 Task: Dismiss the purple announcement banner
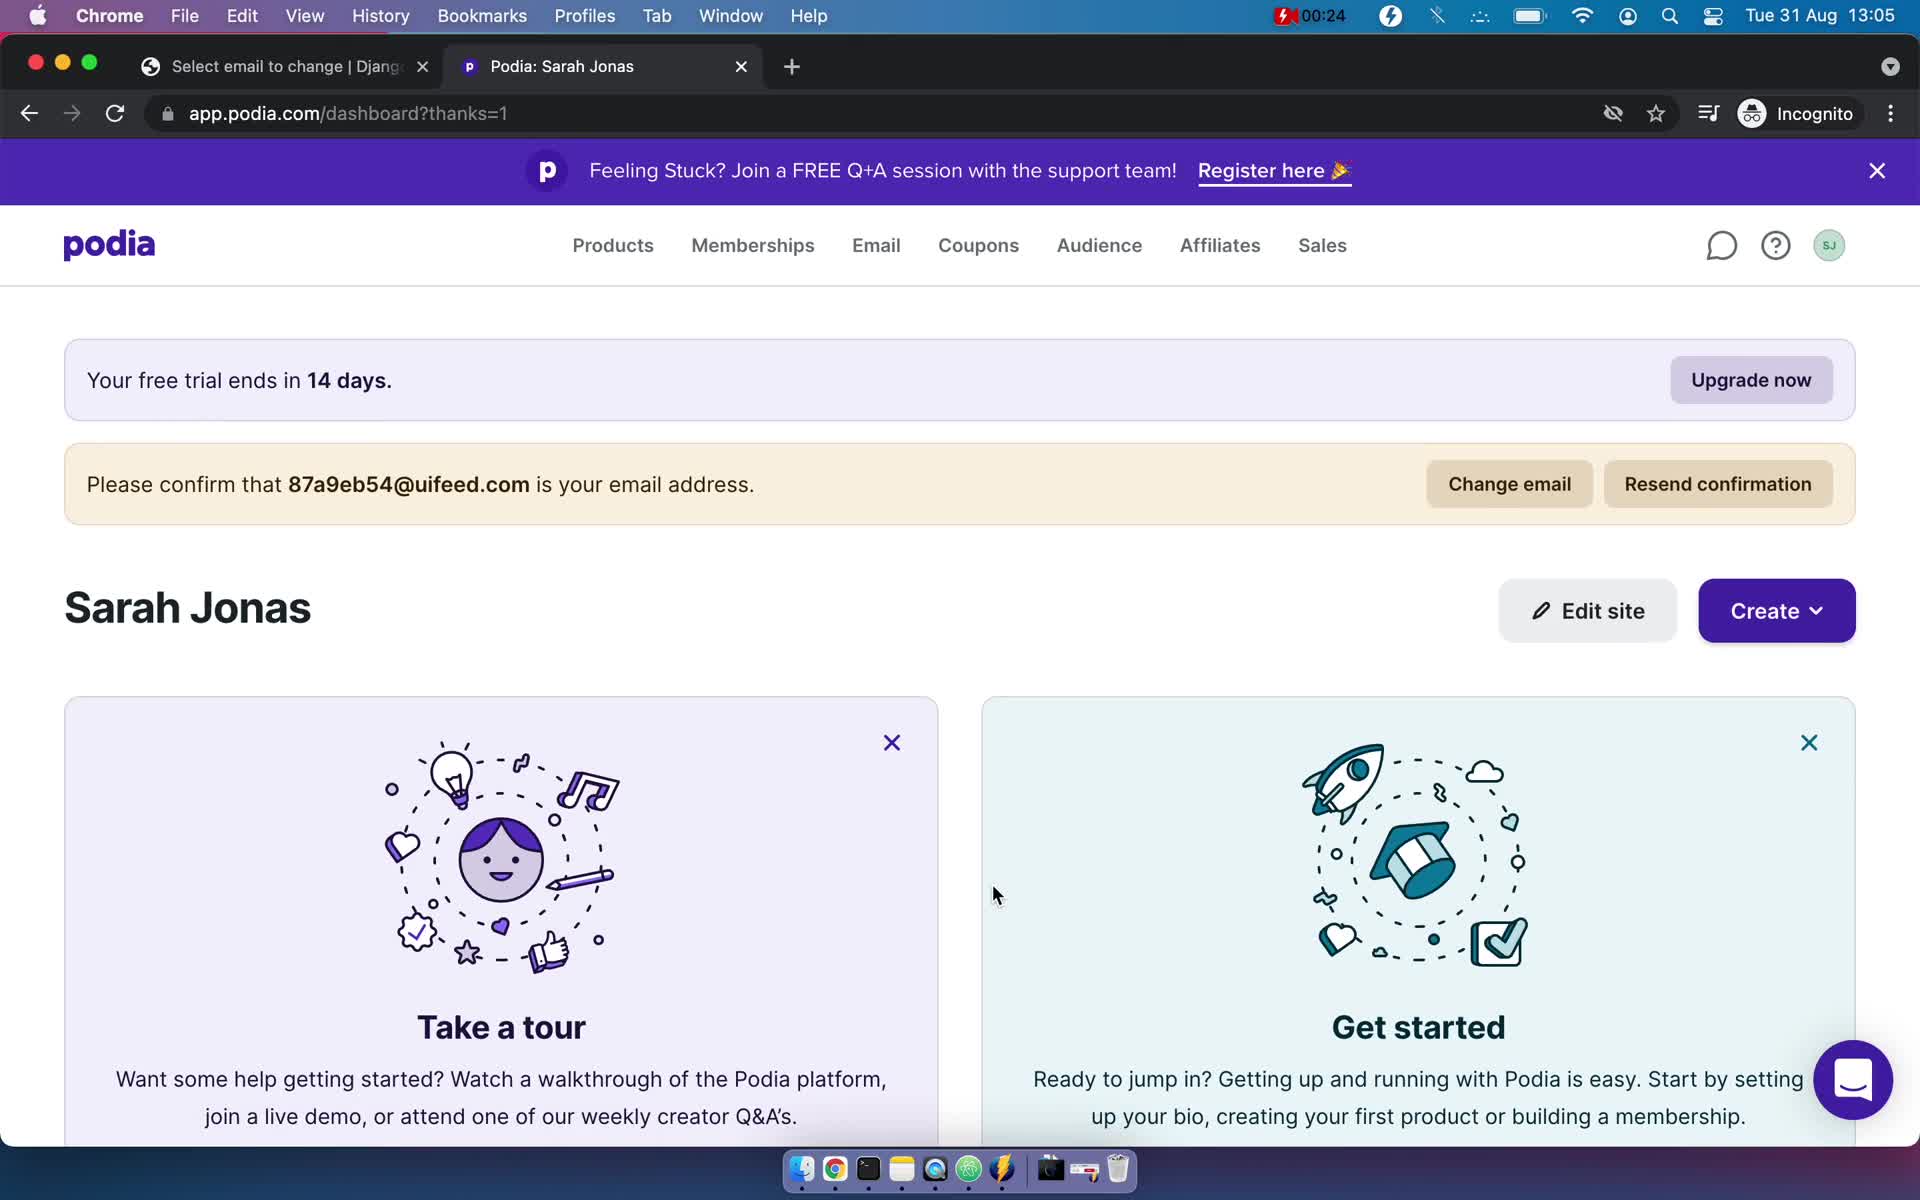coord(1877,171)
